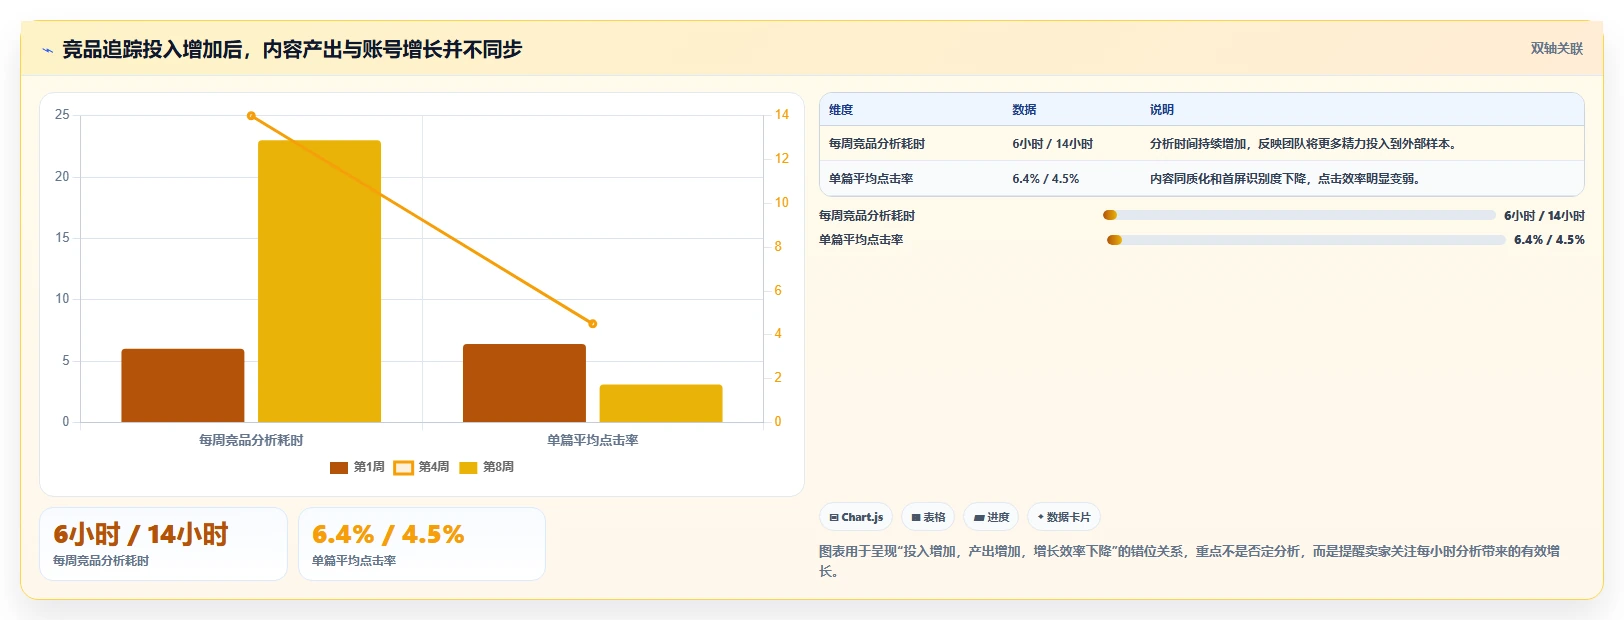This screenshot has width=1624, height=620.
Task: Click x-axis label 单篇平均点击率
Action: click(x=593, y=440)
